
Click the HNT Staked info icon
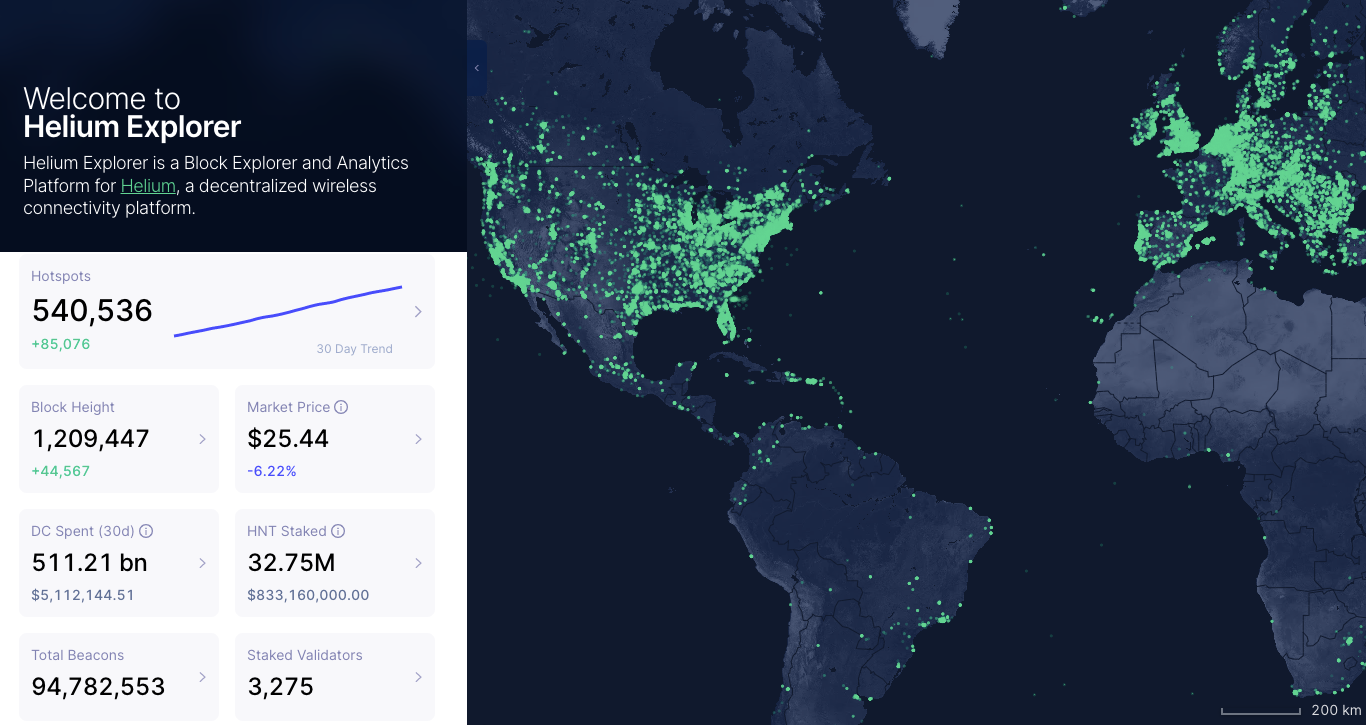point(338,531)
